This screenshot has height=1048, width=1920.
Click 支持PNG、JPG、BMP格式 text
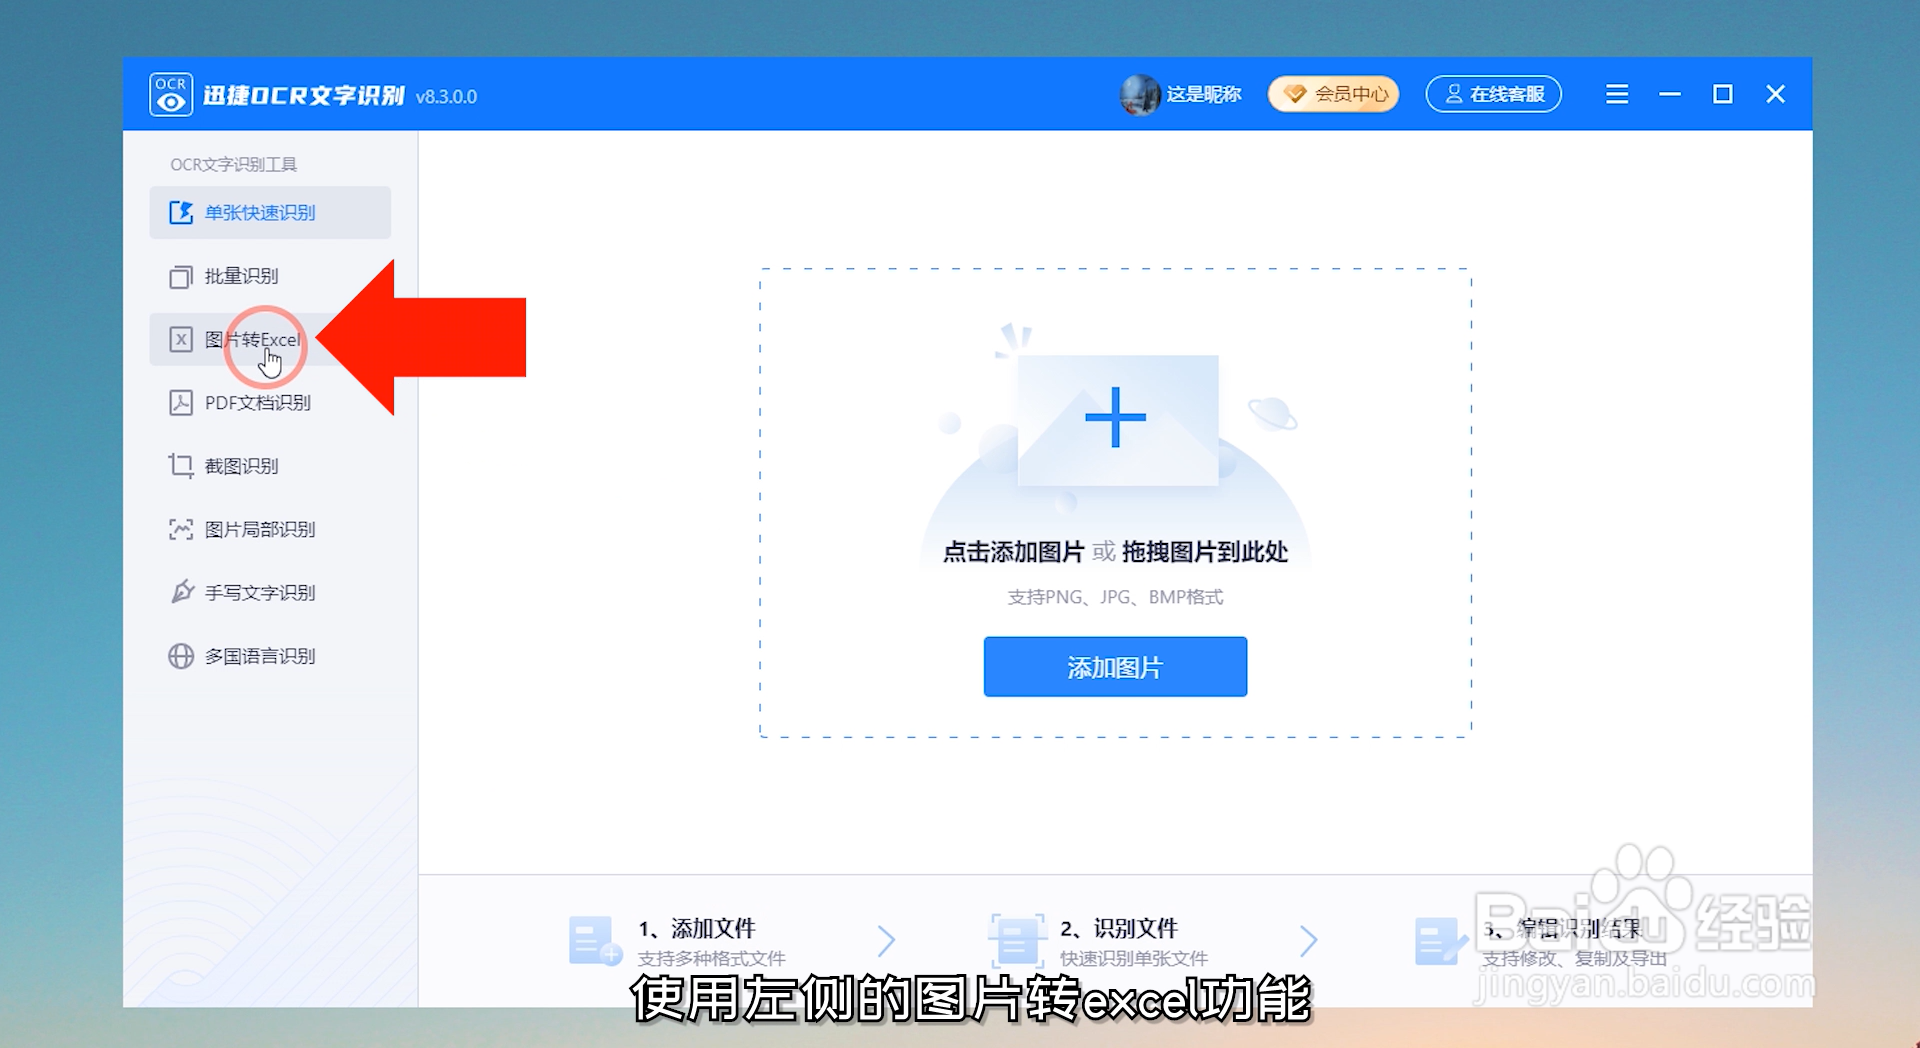point(1115,597)
